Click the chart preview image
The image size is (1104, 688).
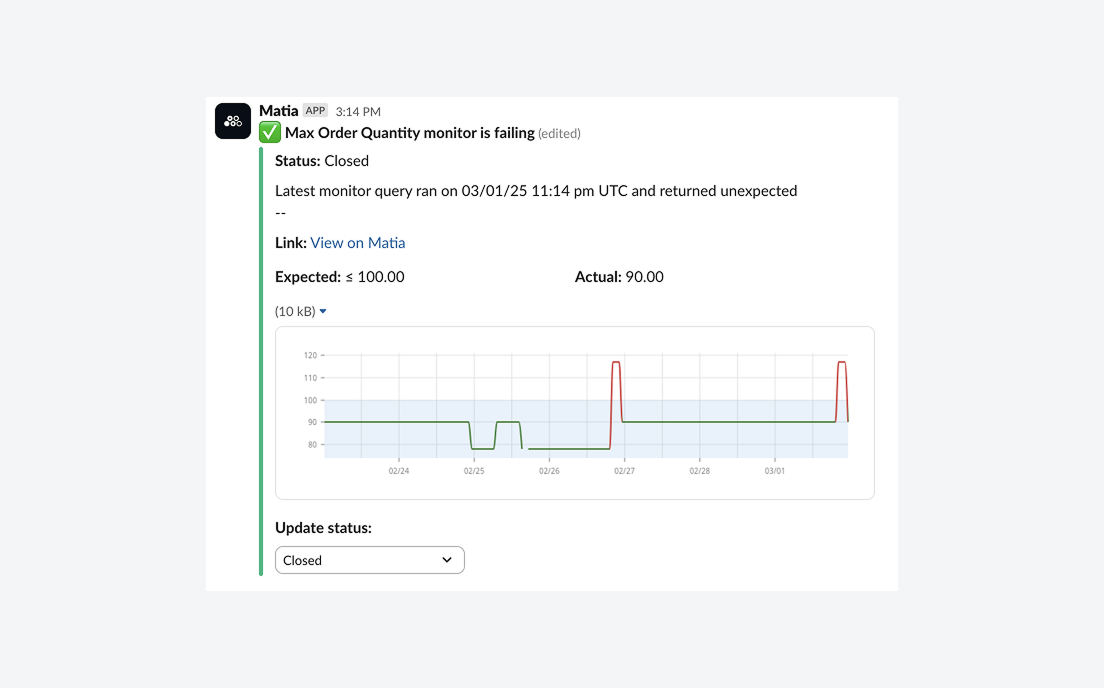pyautogui.click(x=575, y=412)
